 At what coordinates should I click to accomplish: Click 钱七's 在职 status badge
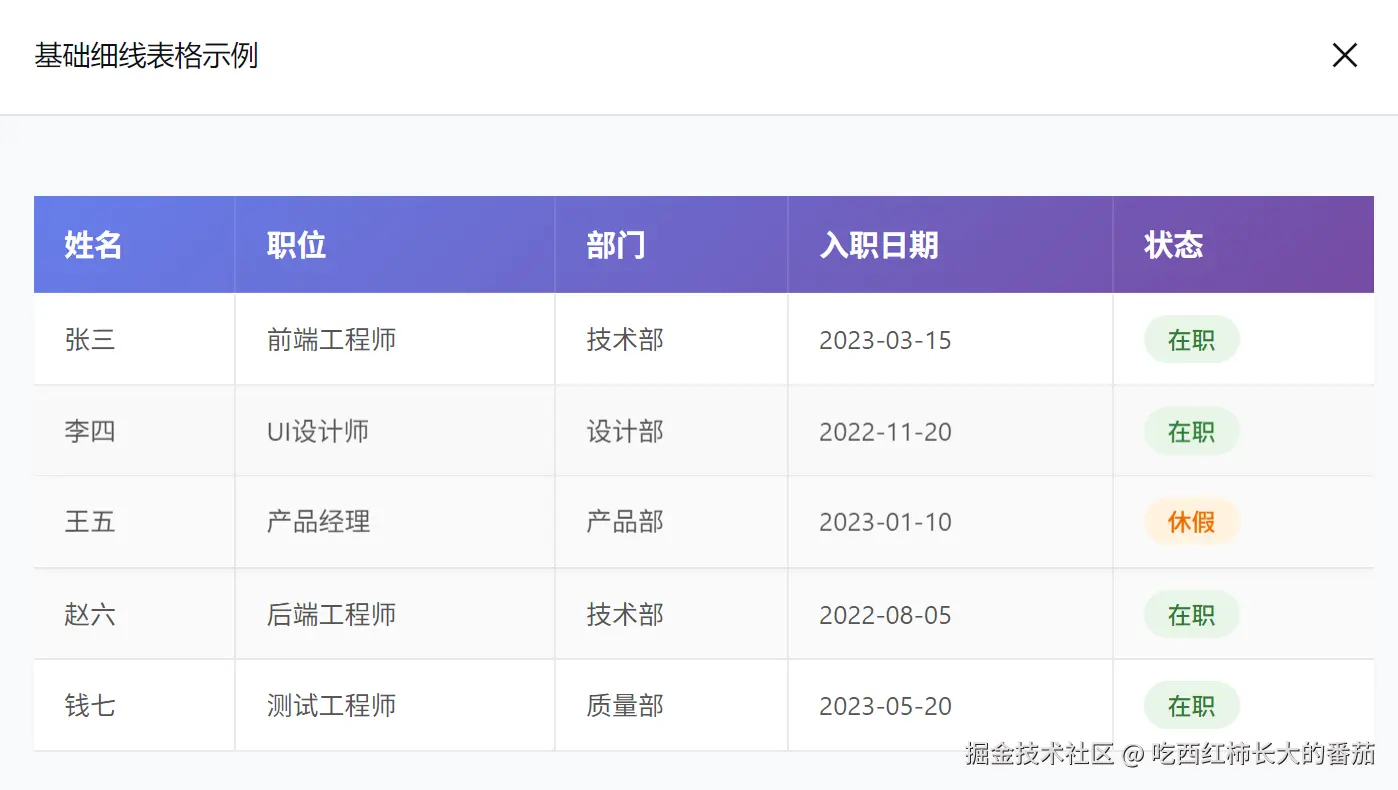1191,705
